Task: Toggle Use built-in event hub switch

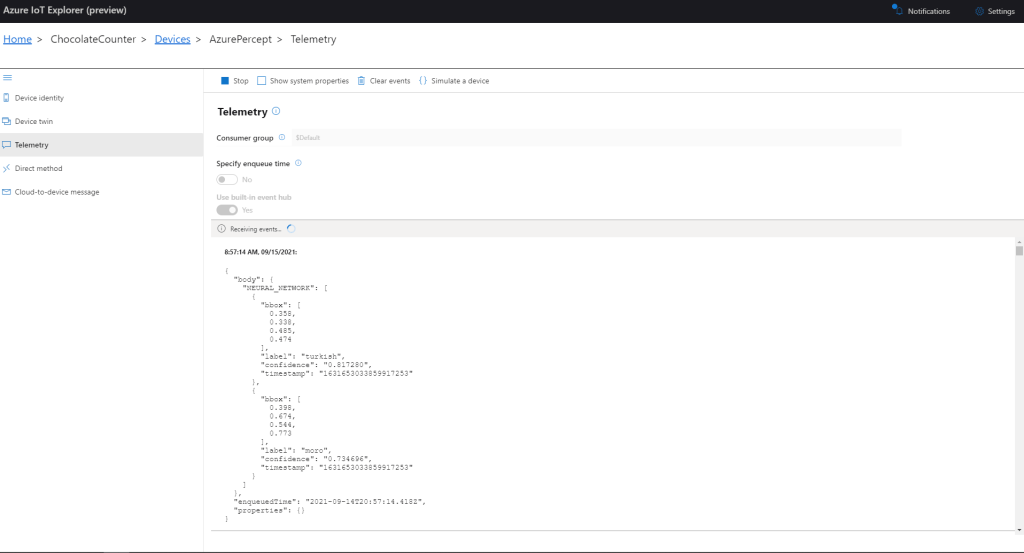Action: (x=227, y=210)
